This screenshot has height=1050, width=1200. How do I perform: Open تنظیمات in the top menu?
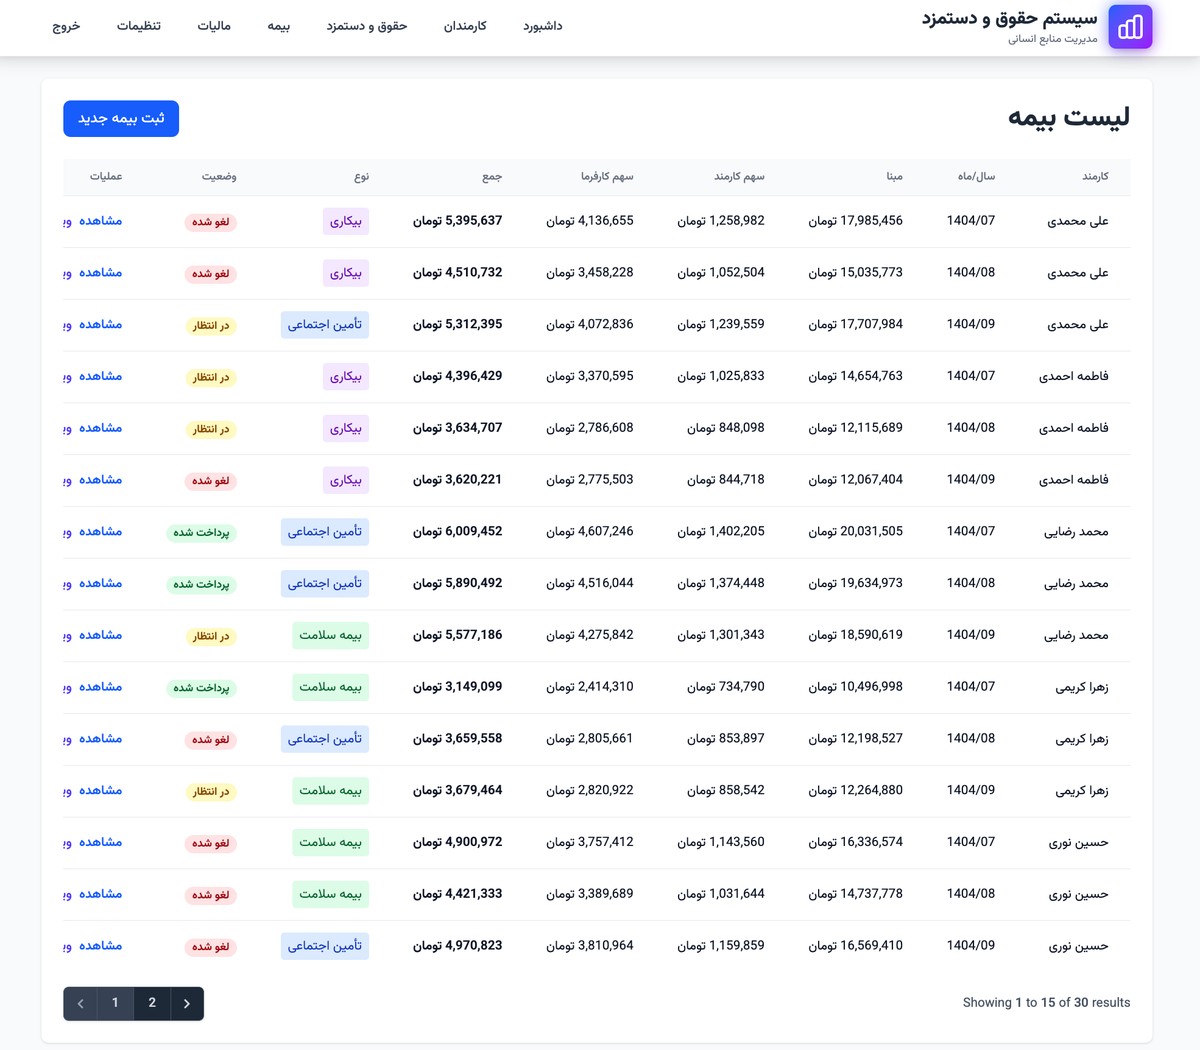point(139,26)
